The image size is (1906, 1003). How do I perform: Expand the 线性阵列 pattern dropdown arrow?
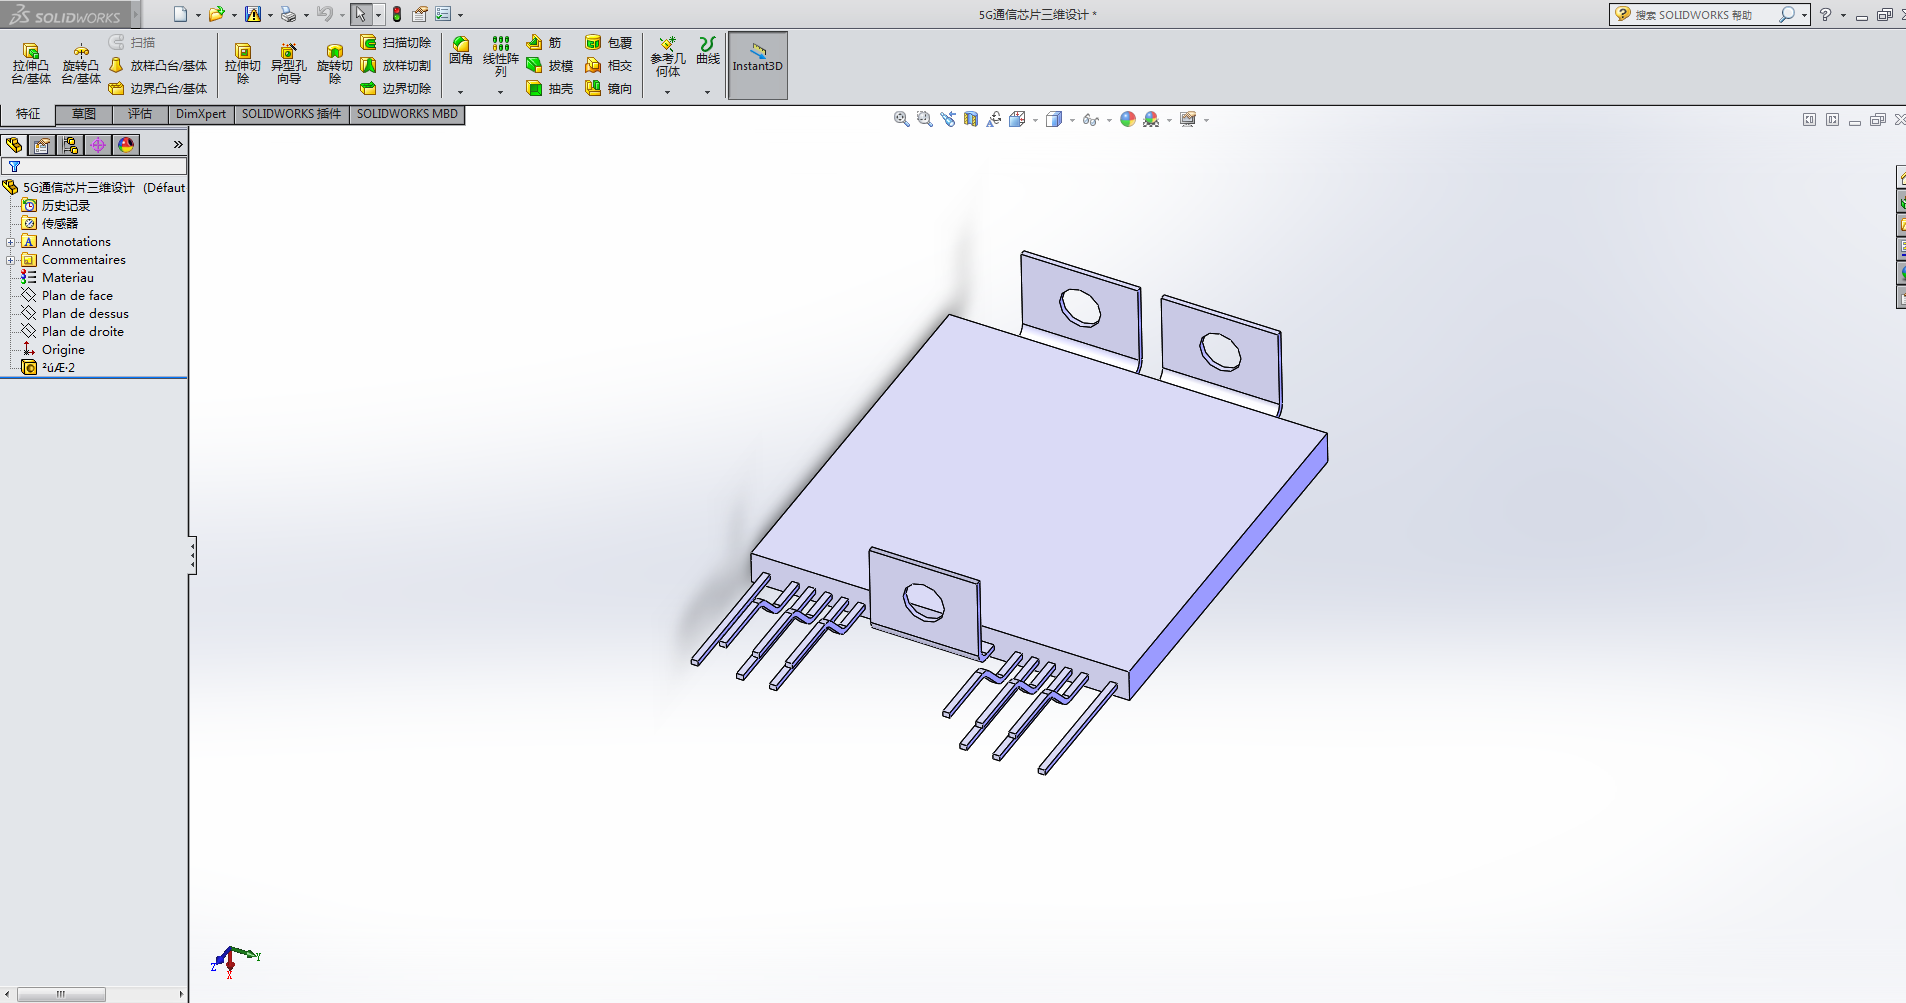pyautogui.click(x=501, y=92)
